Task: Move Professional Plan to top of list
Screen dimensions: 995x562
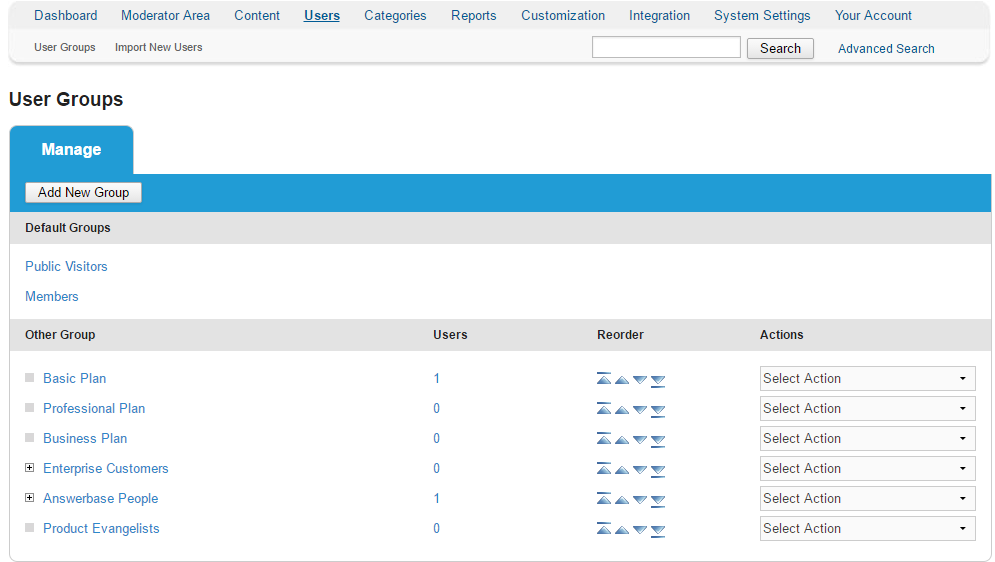Action: point(603,408)
